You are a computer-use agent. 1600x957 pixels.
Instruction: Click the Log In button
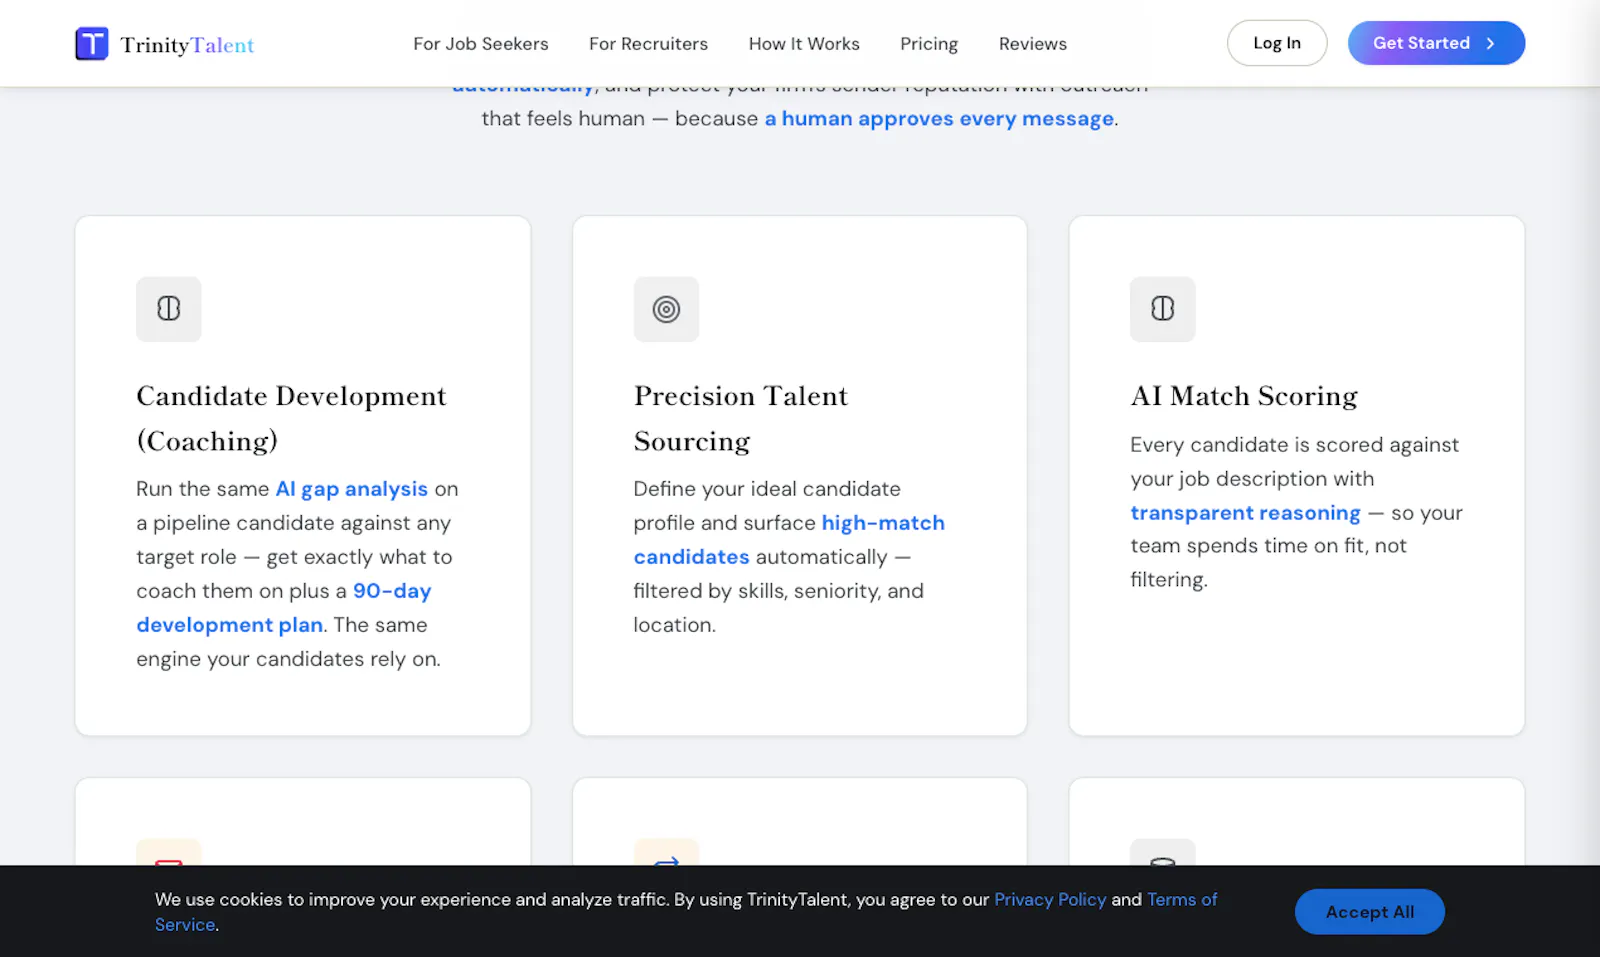tap(1277, 43)
